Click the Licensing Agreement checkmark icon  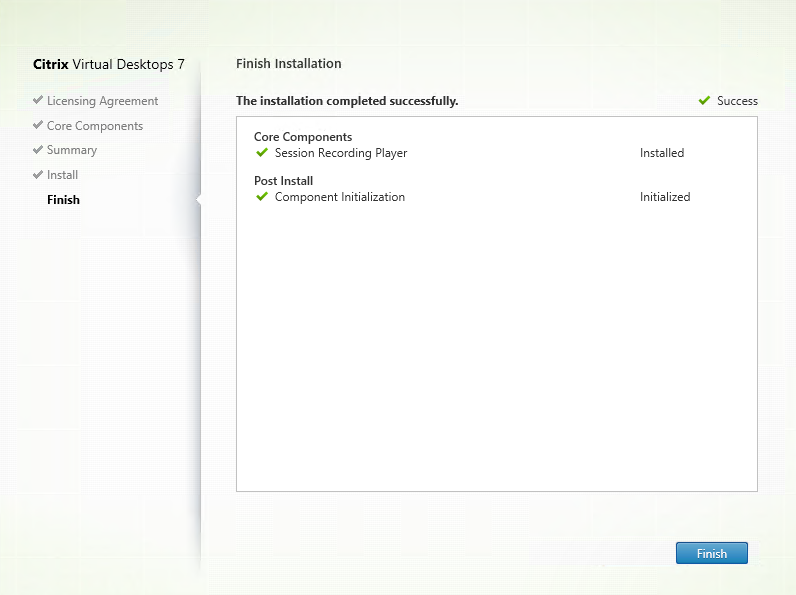tap(38, 101)
